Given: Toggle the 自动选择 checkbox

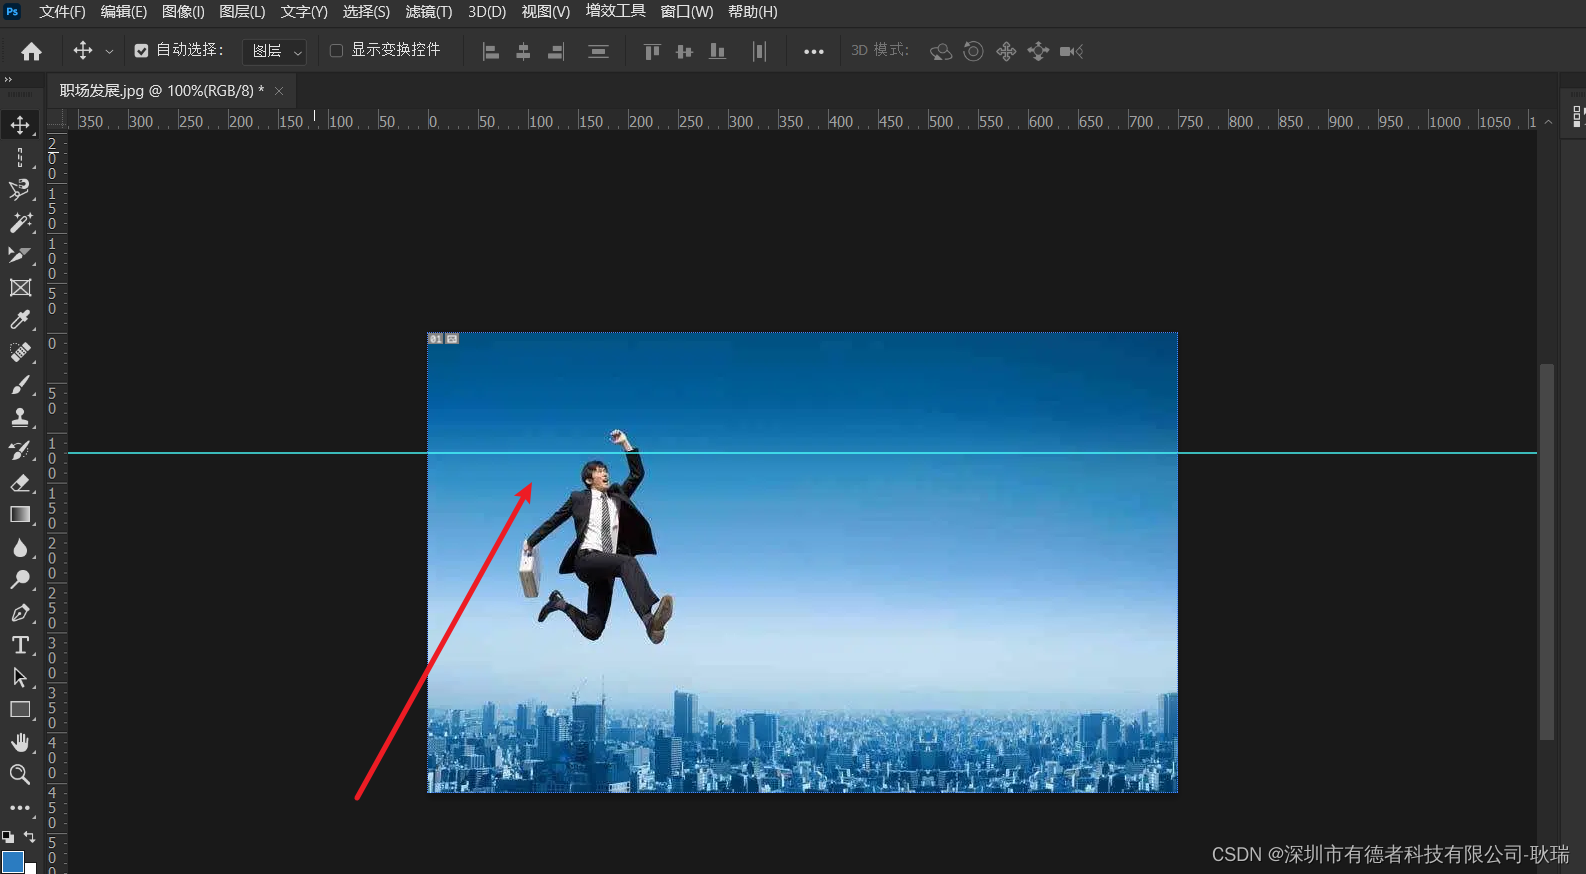Looking at the screenshot, I should tap(142, 51).
